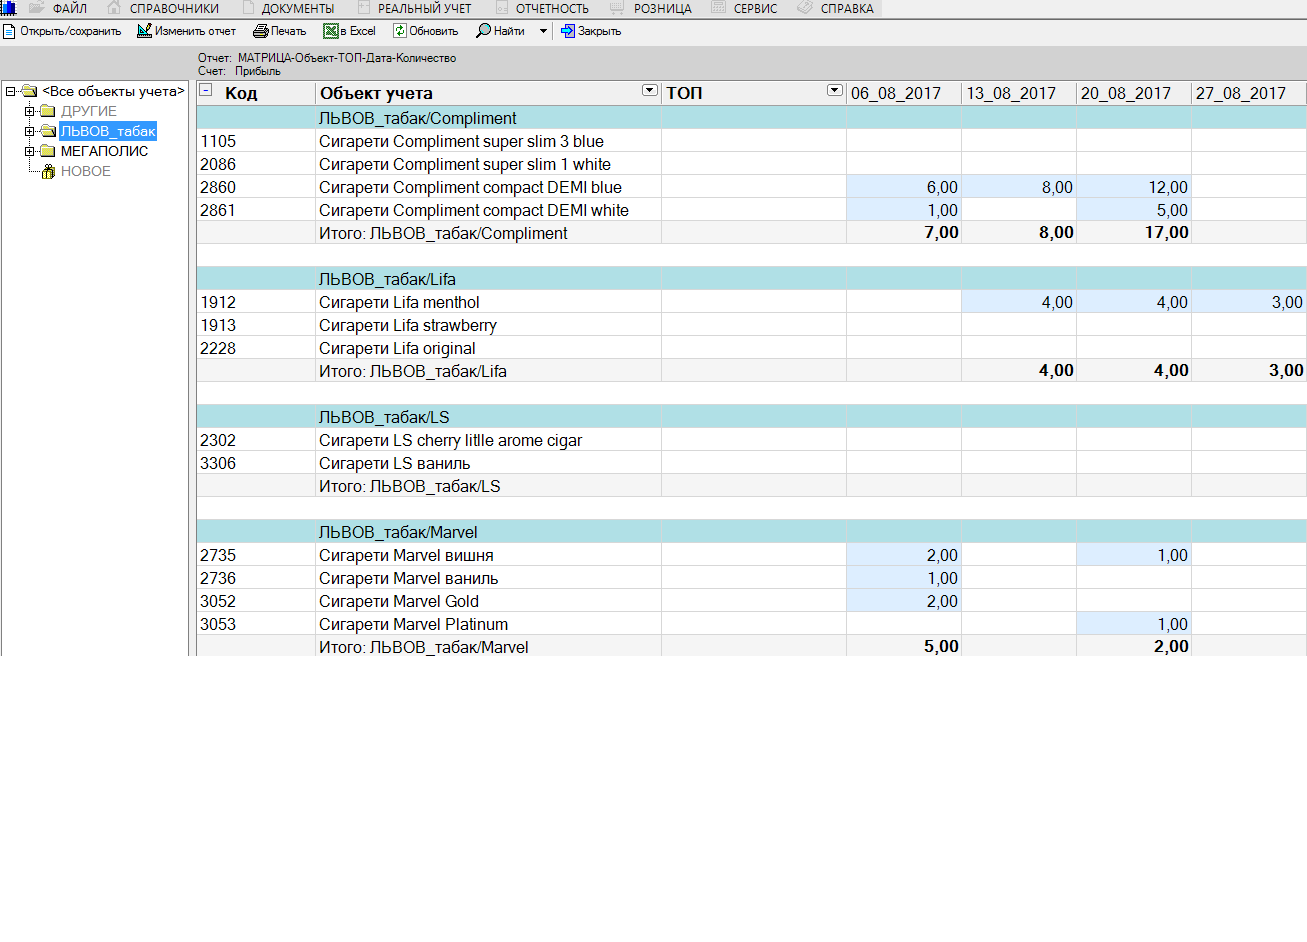Click the 12,00 value for Compliment DEMI blue

pyautogui.click(x=1134, y=187)
